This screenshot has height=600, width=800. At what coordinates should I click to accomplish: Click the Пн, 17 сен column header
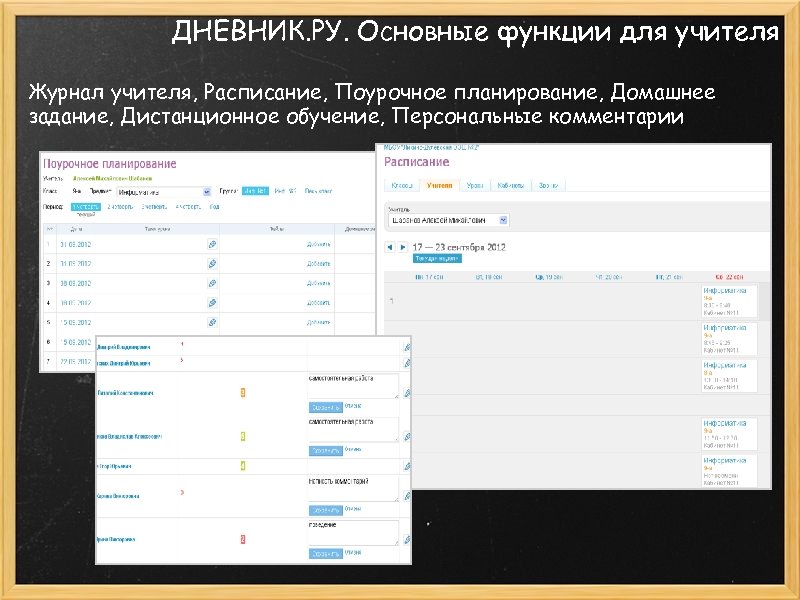(429, 277)
